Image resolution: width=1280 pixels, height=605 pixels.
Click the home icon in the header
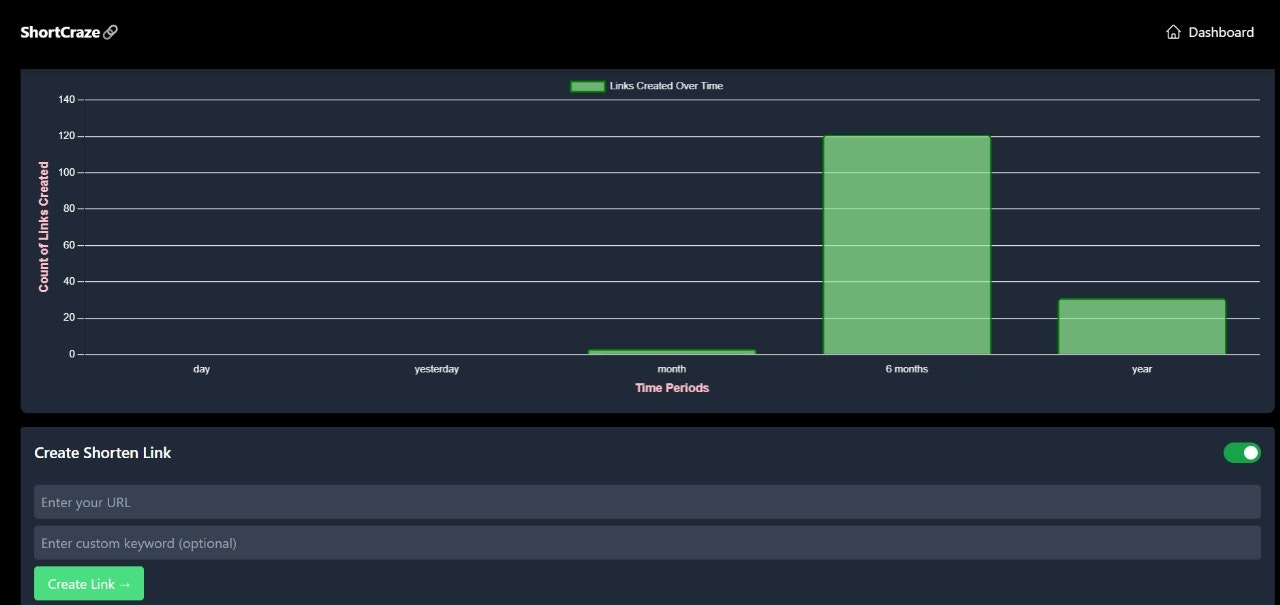click(x=1173, y=32)
